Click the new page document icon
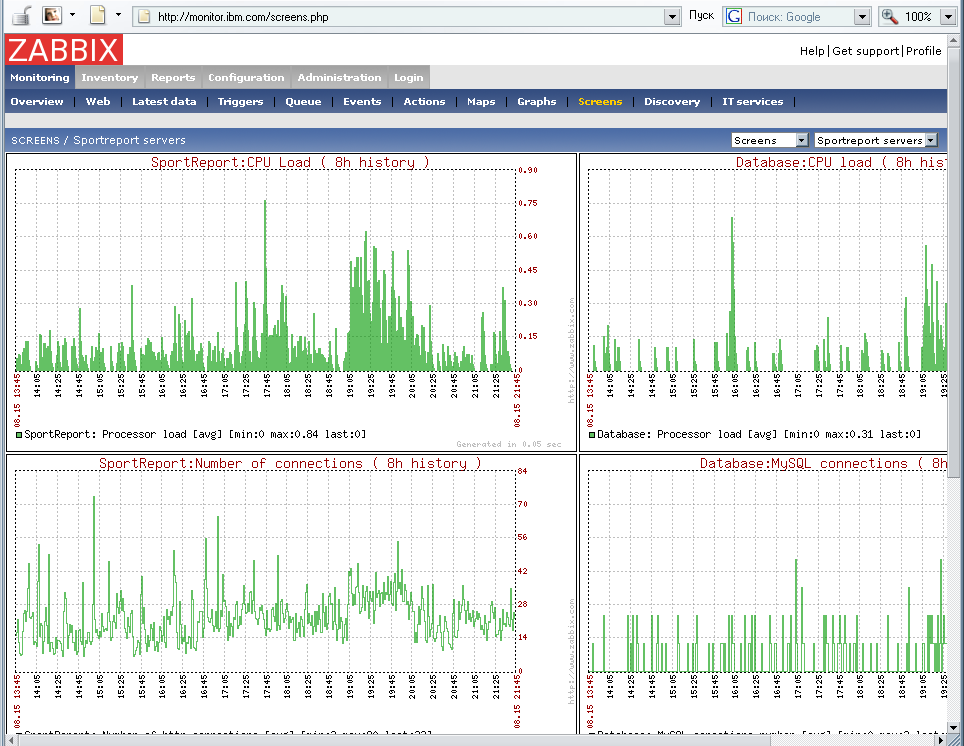The image size is (964, 746). (98, 16)
